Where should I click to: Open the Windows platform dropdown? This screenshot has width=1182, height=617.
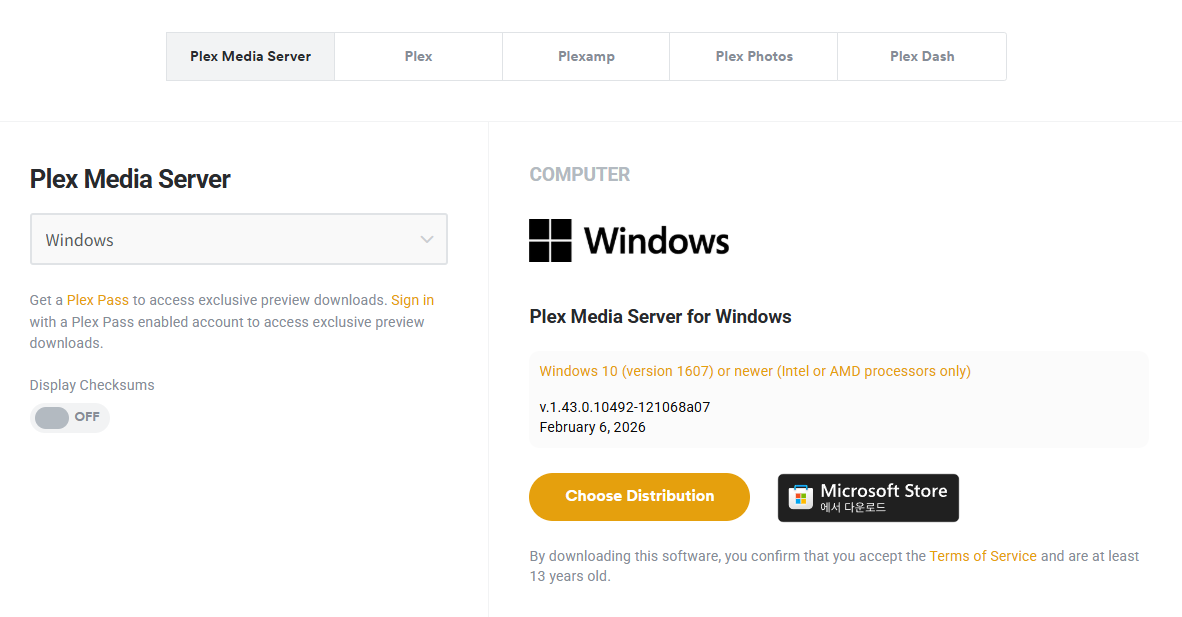(x=239, y=239)
